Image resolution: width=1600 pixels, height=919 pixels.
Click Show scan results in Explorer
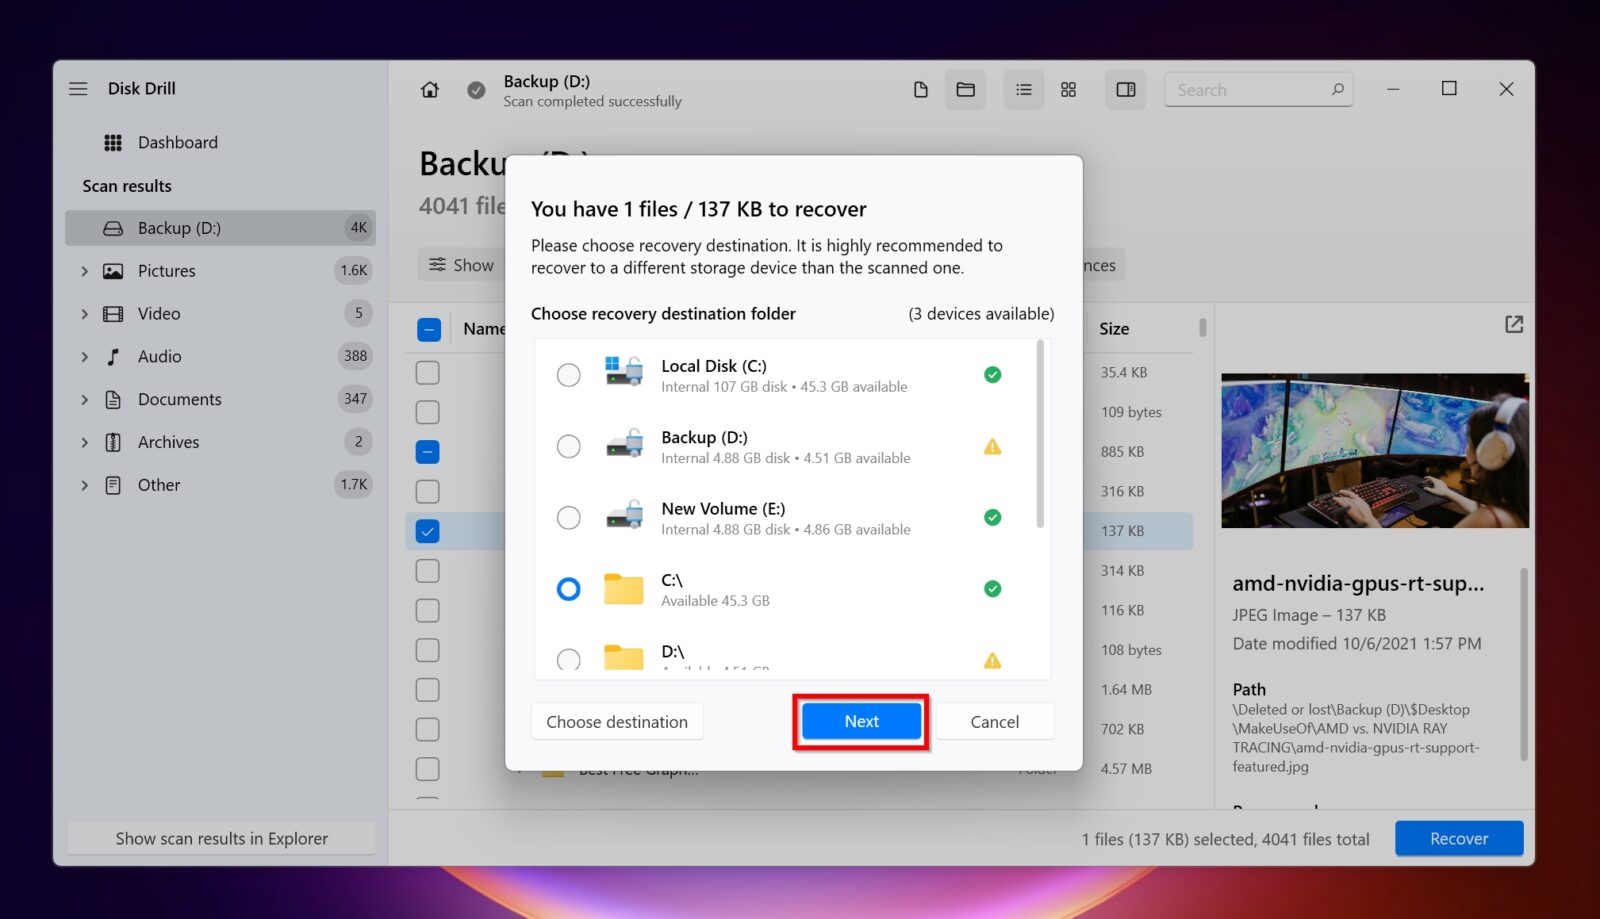pos(221,839)
